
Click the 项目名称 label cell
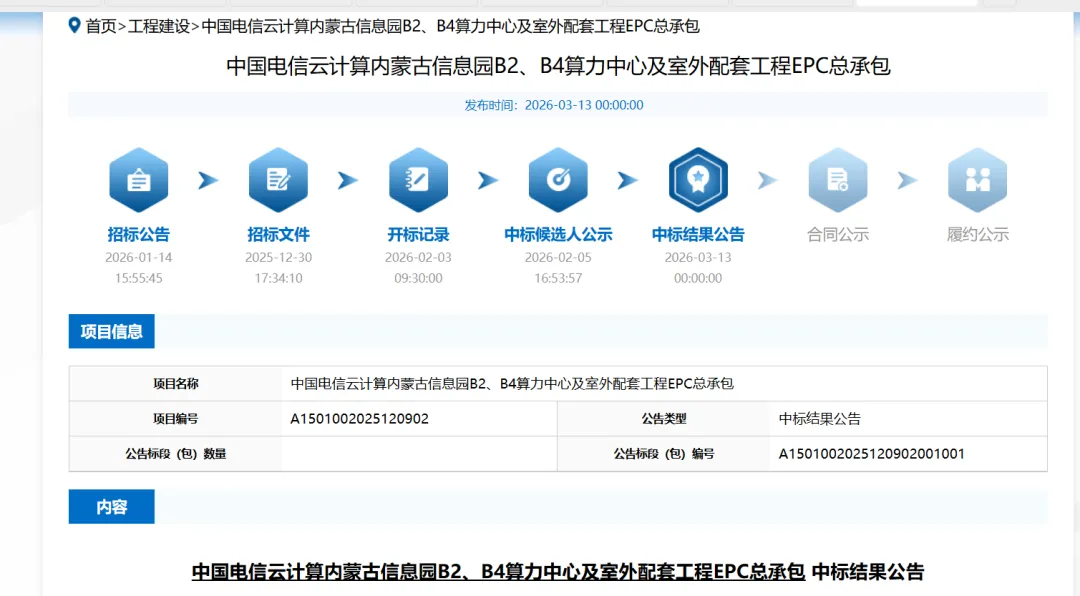coord(176,384)
